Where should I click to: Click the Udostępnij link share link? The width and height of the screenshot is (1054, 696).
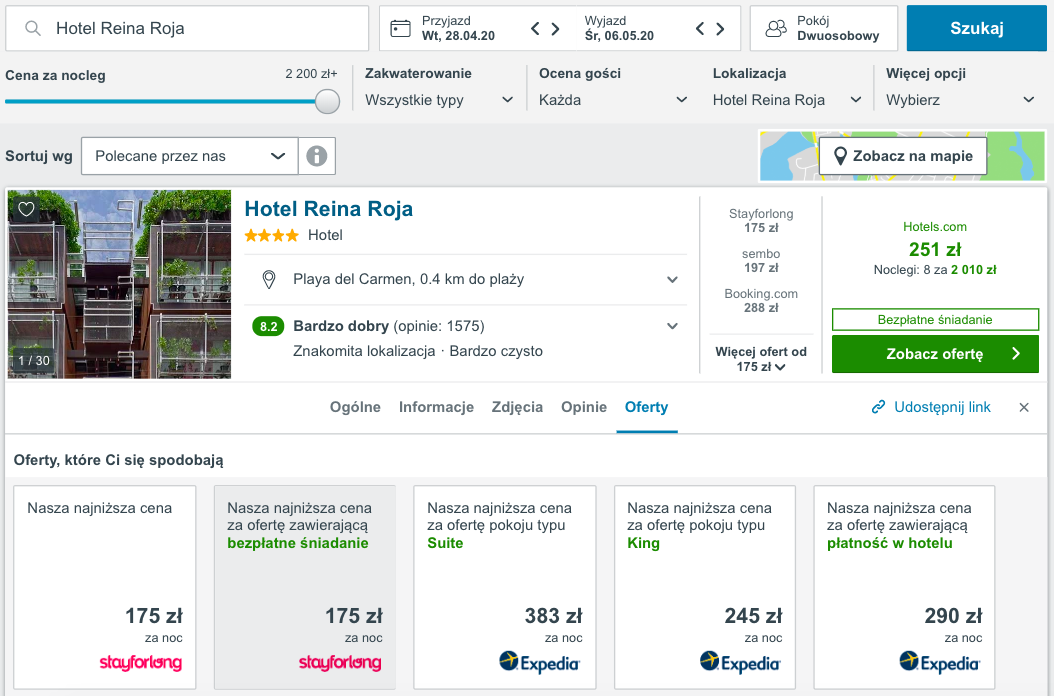[x=931, y=407]
